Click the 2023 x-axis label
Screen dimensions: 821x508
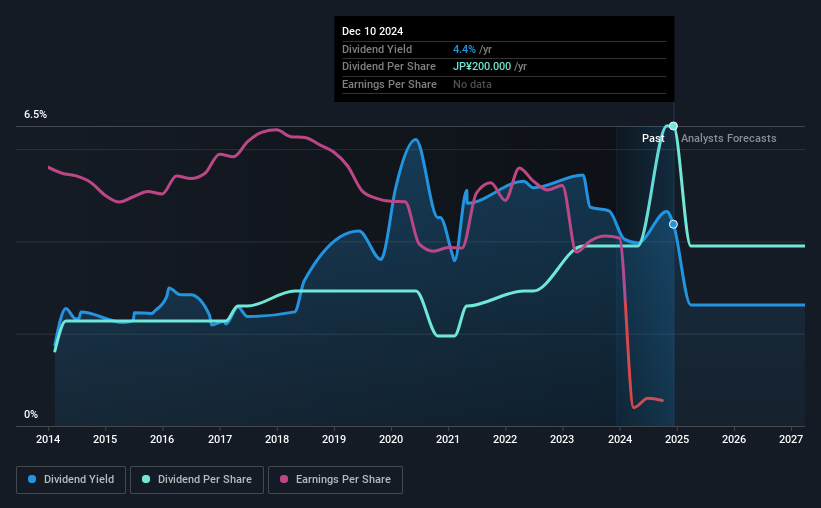click(562, 439)
